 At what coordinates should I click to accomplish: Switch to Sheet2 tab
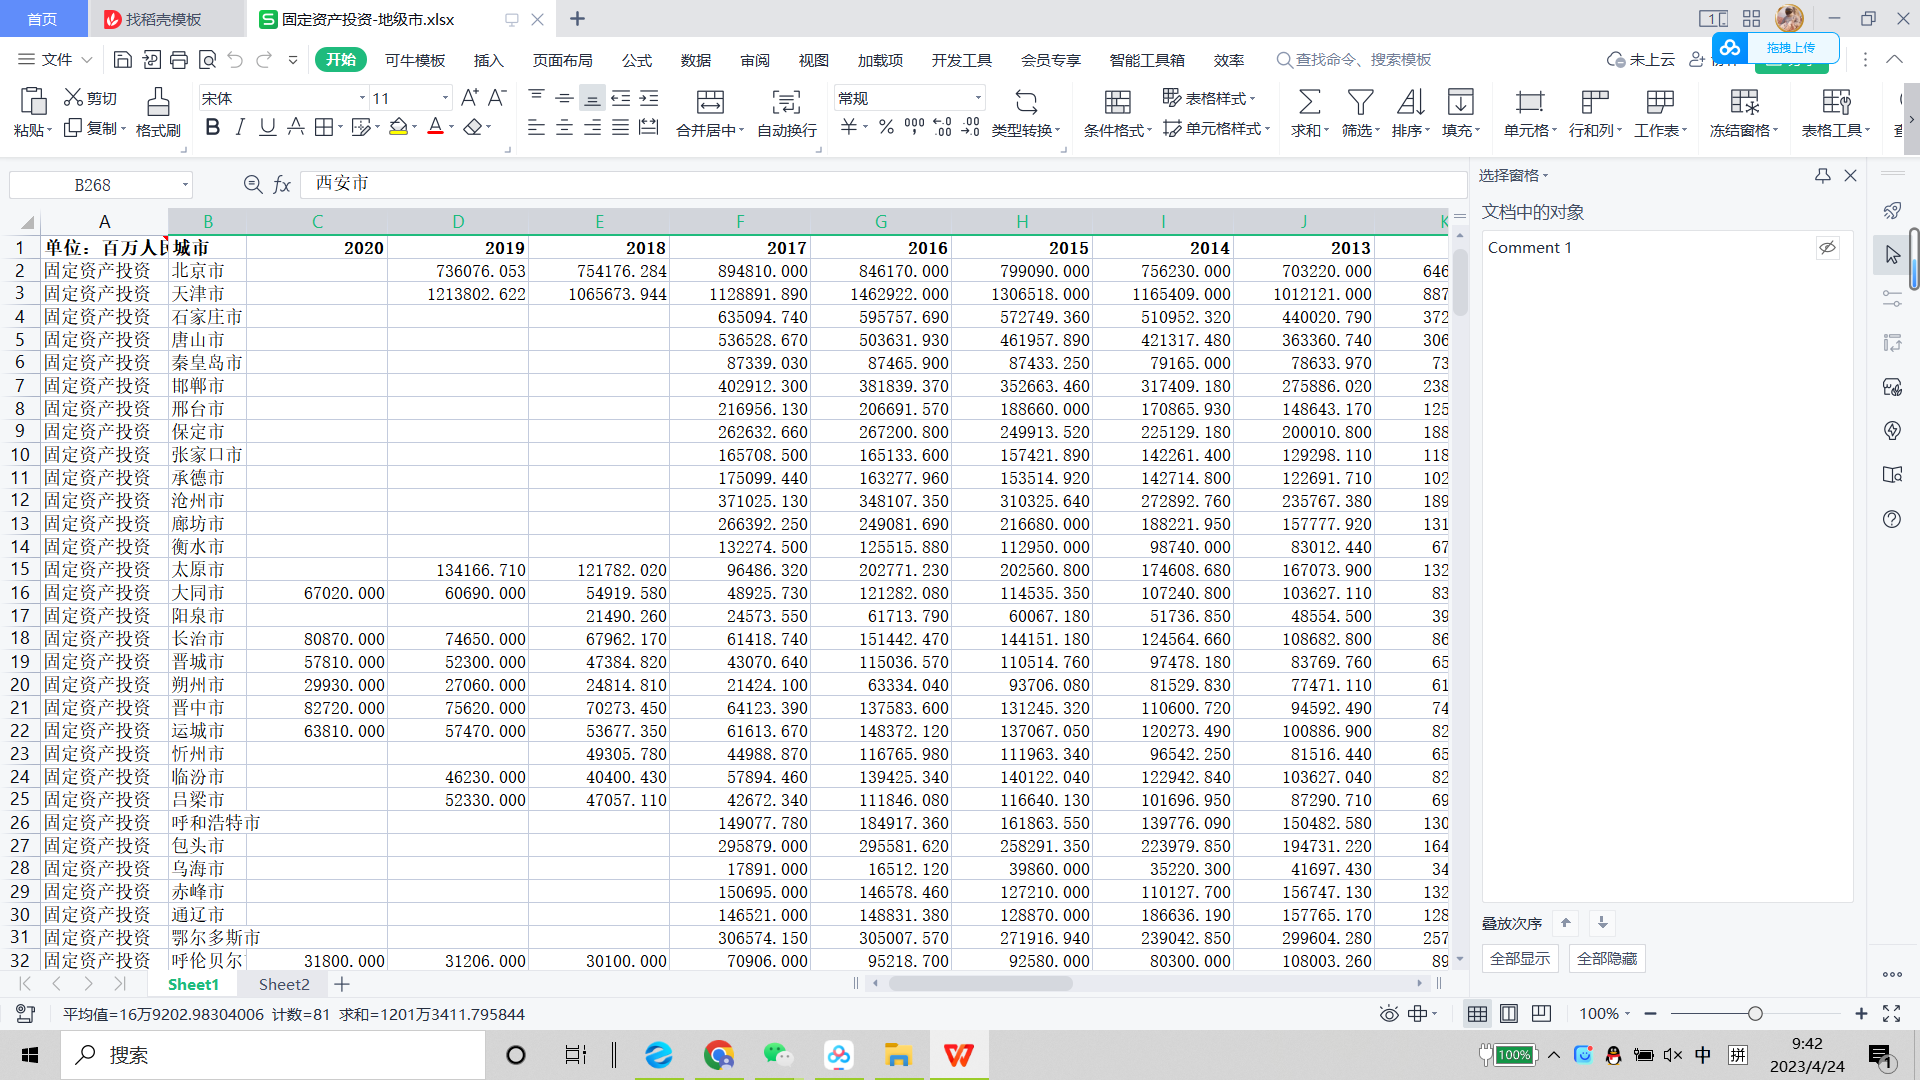click(284, 985)
